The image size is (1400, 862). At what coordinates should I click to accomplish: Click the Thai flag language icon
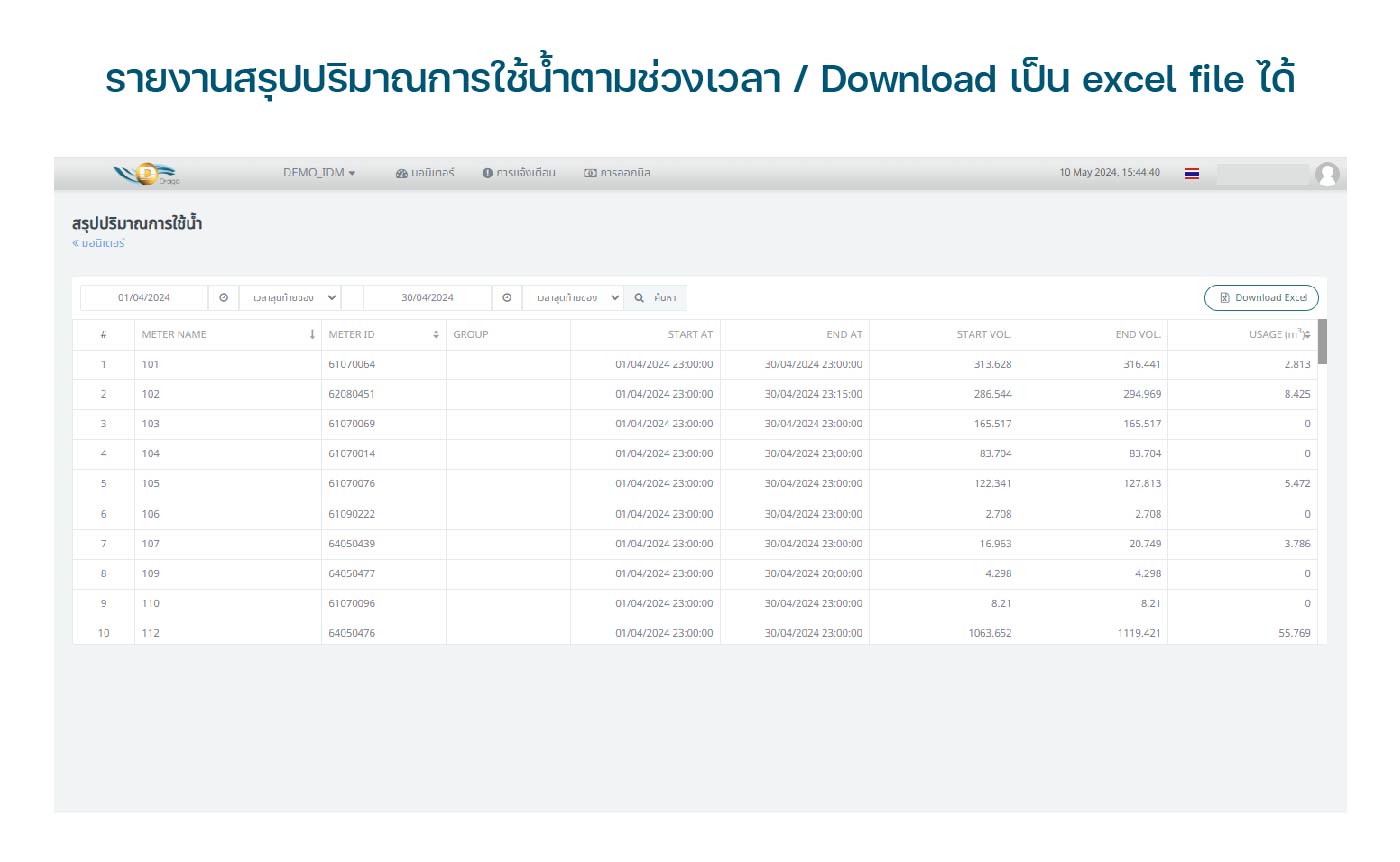(1192, 173)
